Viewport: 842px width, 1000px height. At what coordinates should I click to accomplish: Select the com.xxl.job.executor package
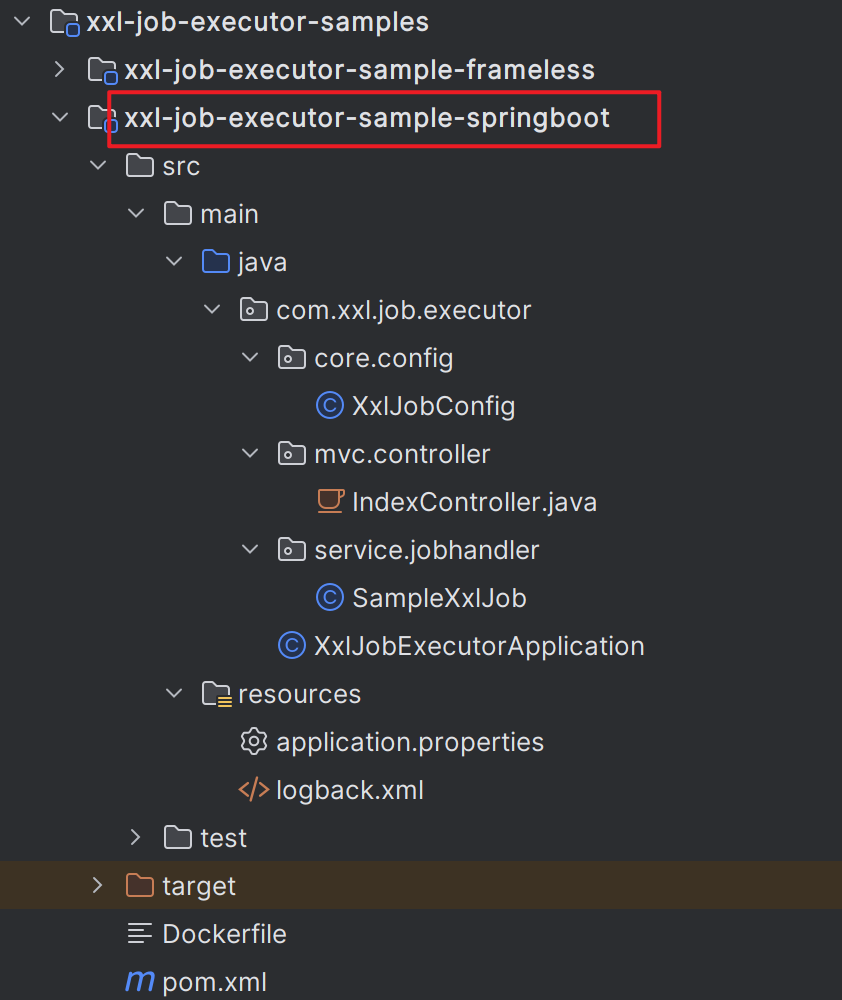pyautogui.click(x=403, y=310)
